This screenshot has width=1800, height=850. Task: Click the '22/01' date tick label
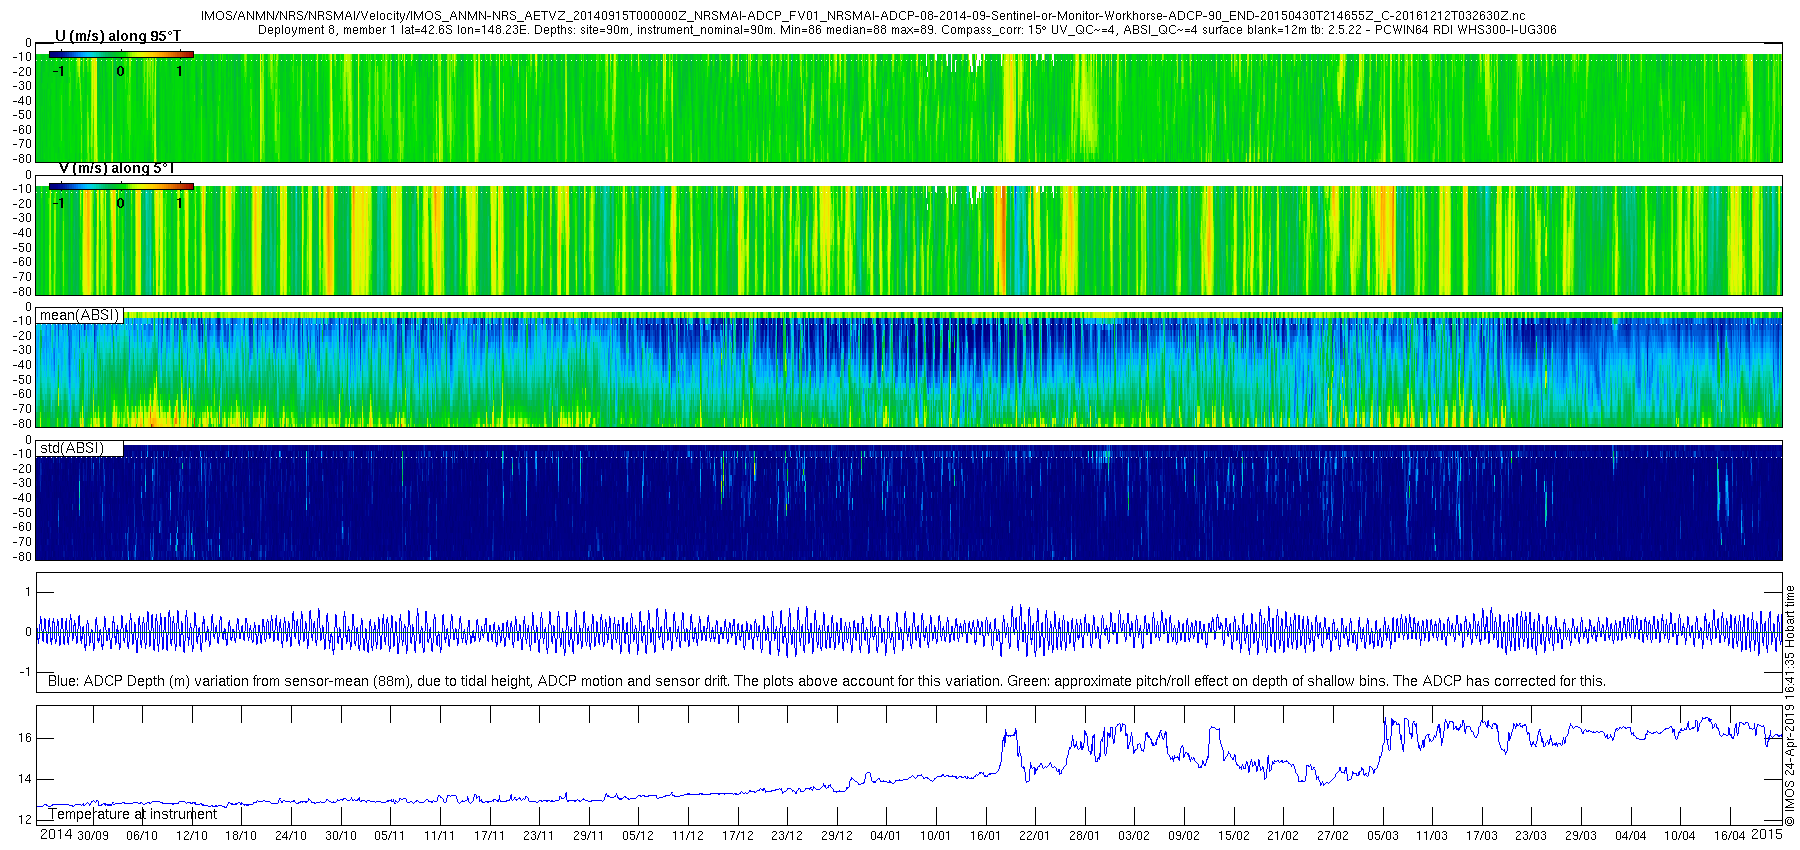coord(1035,836)
